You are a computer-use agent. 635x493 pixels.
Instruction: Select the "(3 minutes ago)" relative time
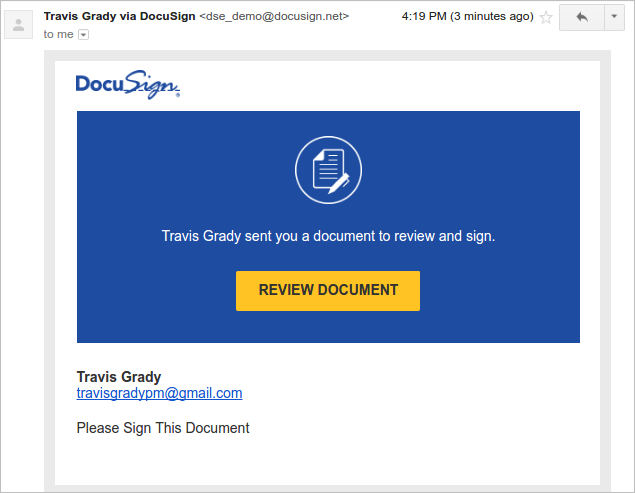492,16
